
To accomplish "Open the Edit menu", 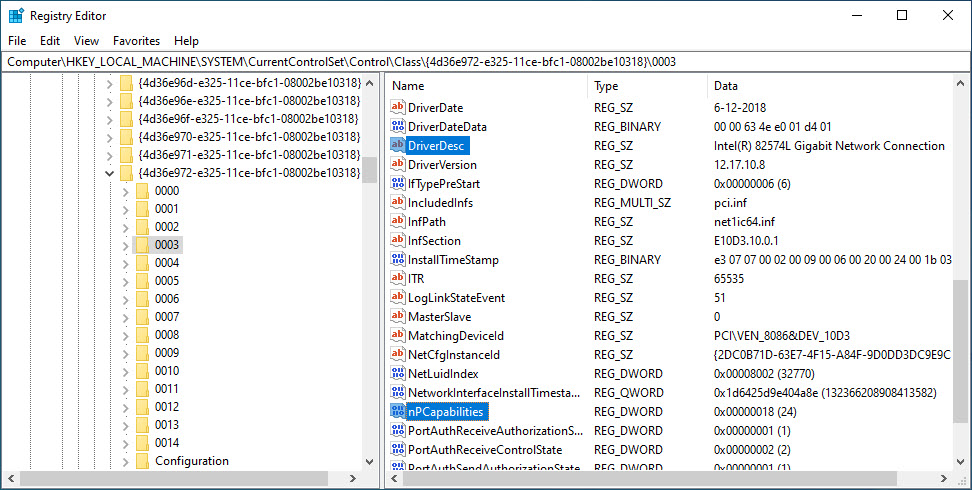I will pyautogui.click(x=50, y=41).
